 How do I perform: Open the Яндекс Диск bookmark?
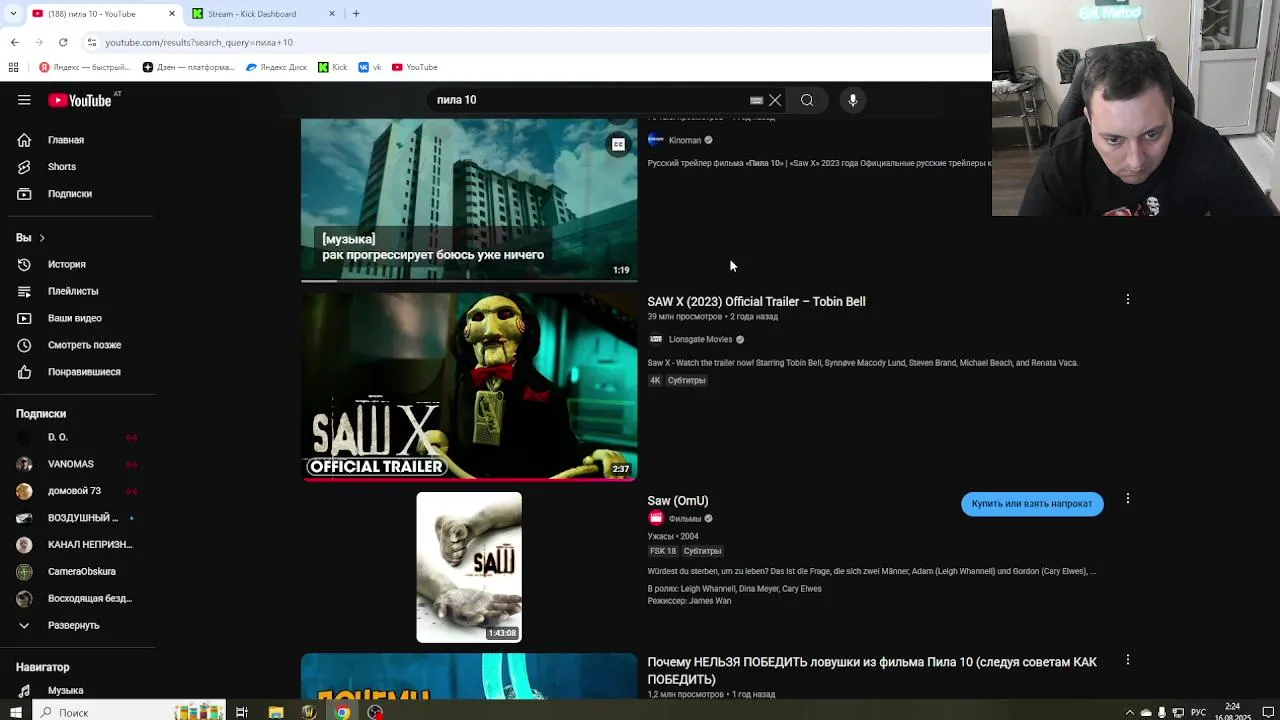(277, 67)
